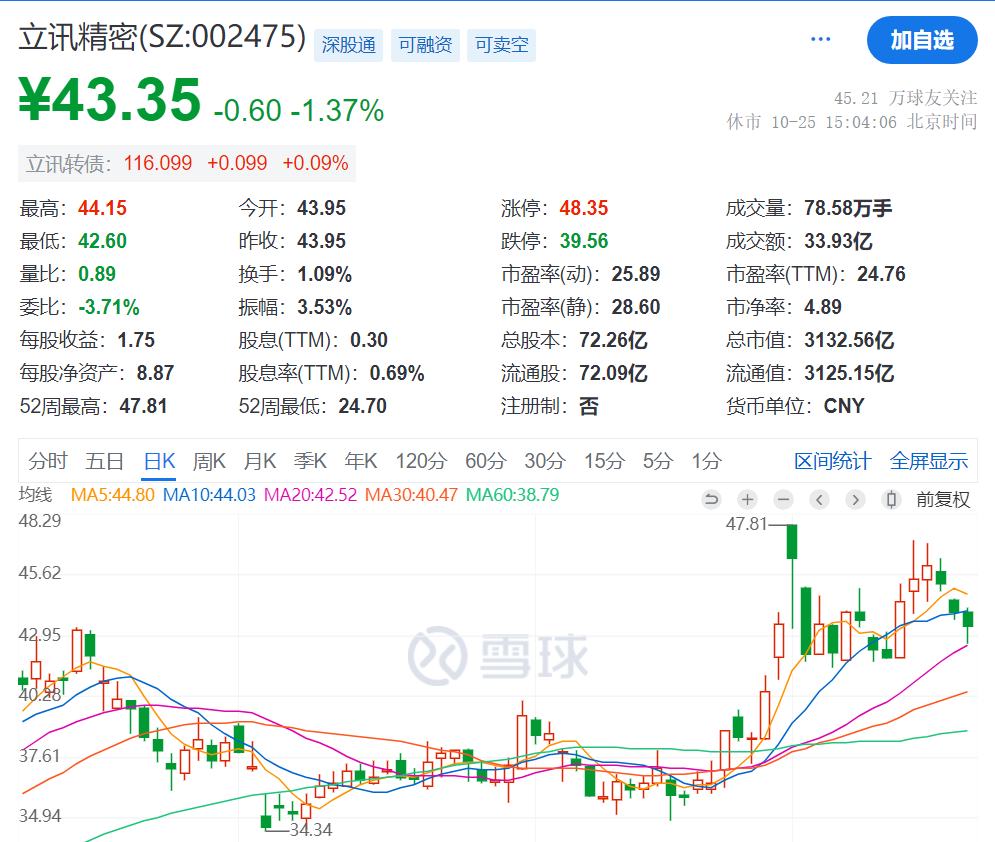Screen dimensions: 995x842
Task: Switch to the 周K weekly chart tab
Action: [209, 462]
